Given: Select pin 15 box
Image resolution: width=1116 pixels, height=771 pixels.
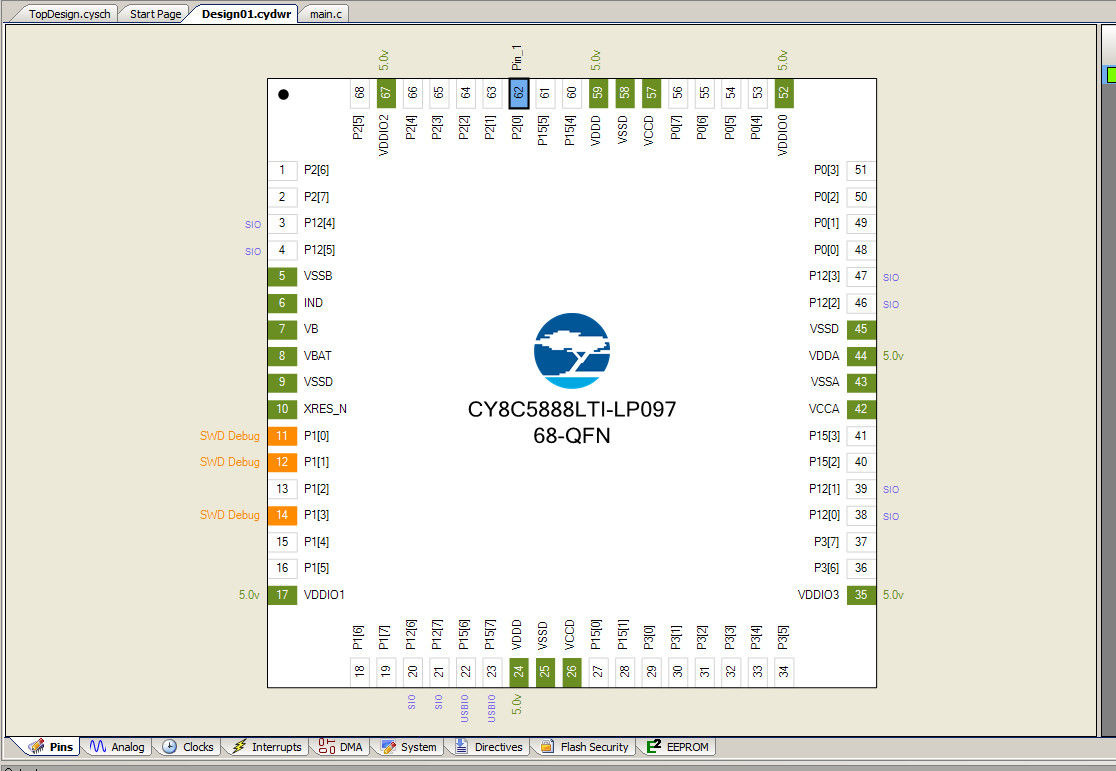Looking at the screenshot, I should tap(282, 542).
